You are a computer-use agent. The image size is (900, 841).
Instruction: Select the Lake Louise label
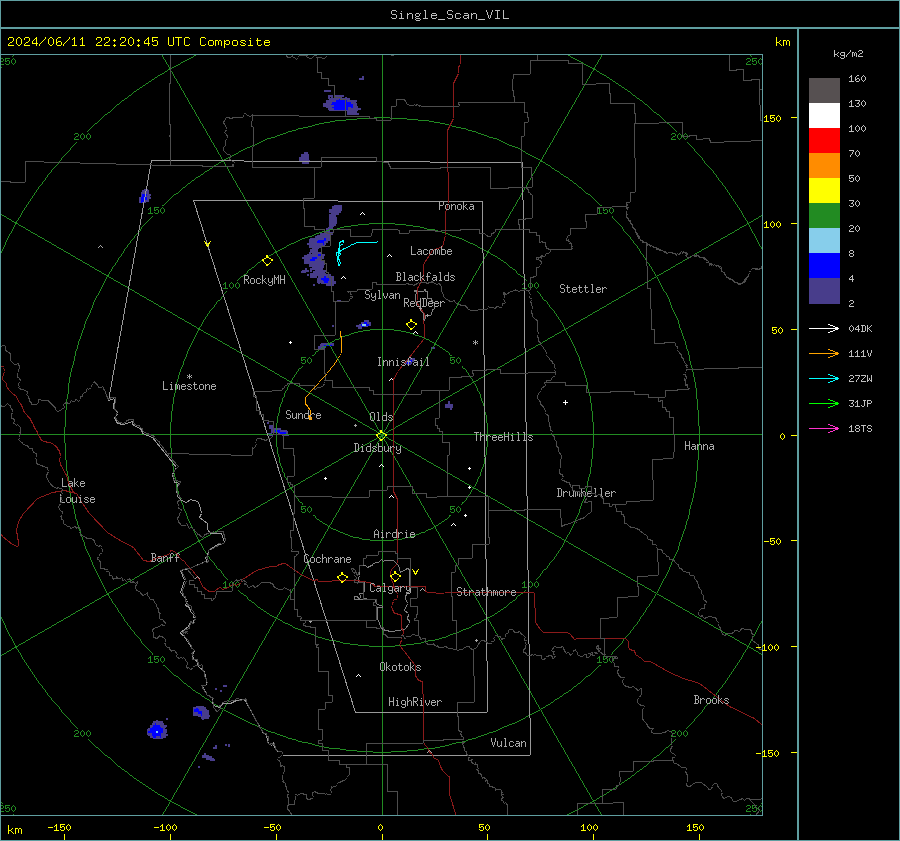[x=77, y=491]
